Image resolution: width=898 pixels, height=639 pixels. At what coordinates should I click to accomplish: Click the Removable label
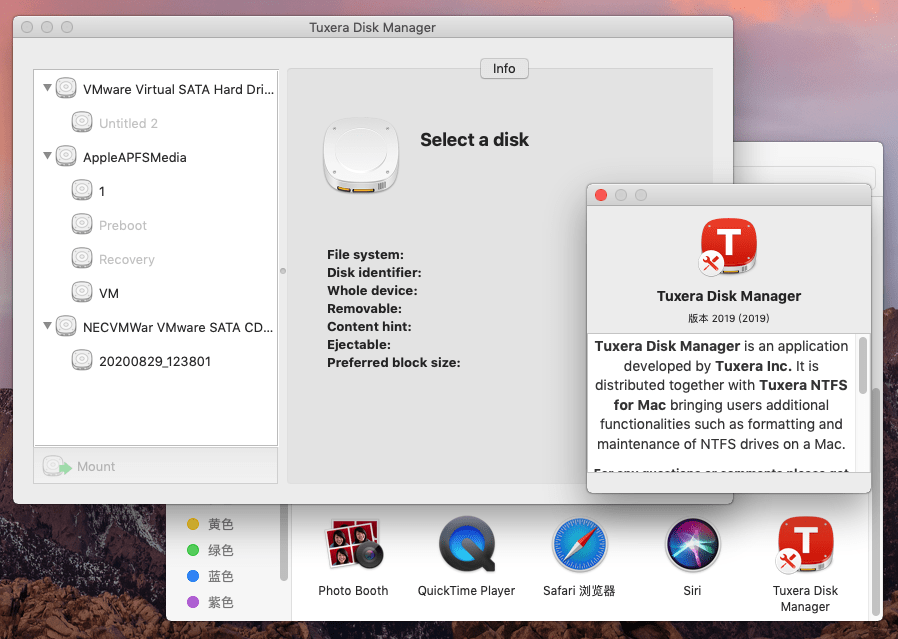(364, 309)
